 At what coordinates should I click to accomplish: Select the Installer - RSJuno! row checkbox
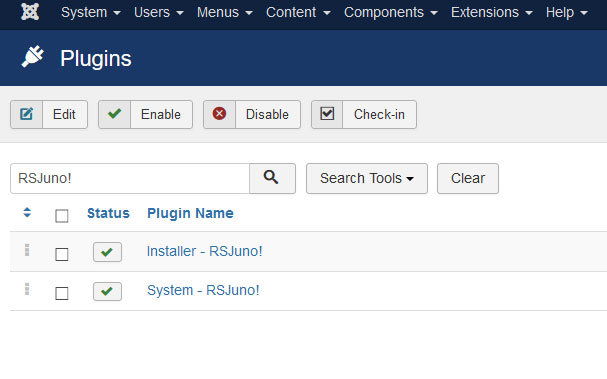click(x=62, y=255)
